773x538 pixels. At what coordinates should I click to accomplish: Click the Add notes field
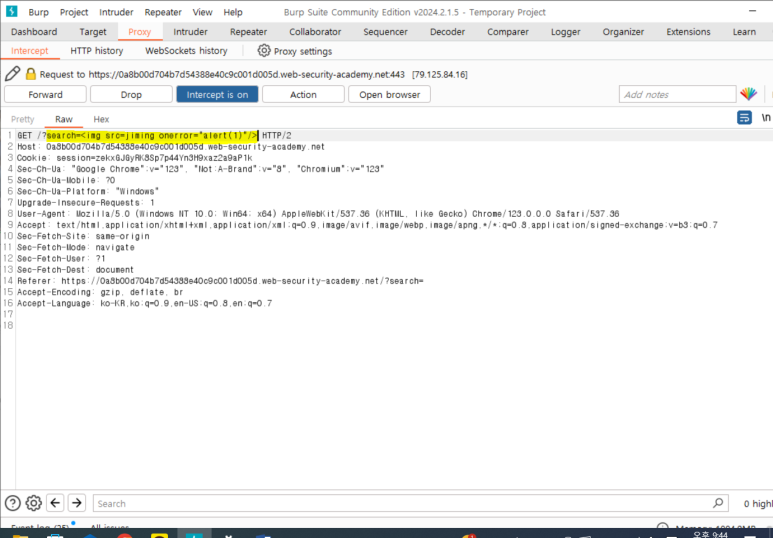coord(677,94)
